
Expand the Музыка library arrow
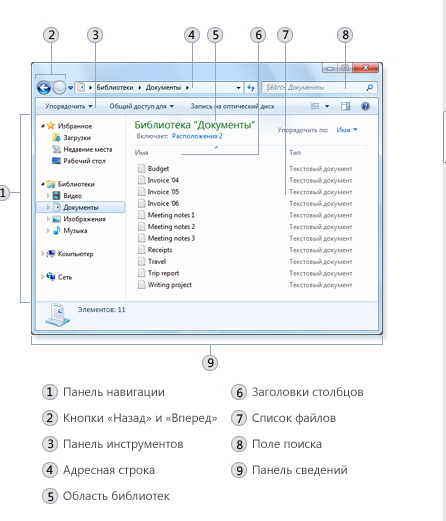point(48,231)
